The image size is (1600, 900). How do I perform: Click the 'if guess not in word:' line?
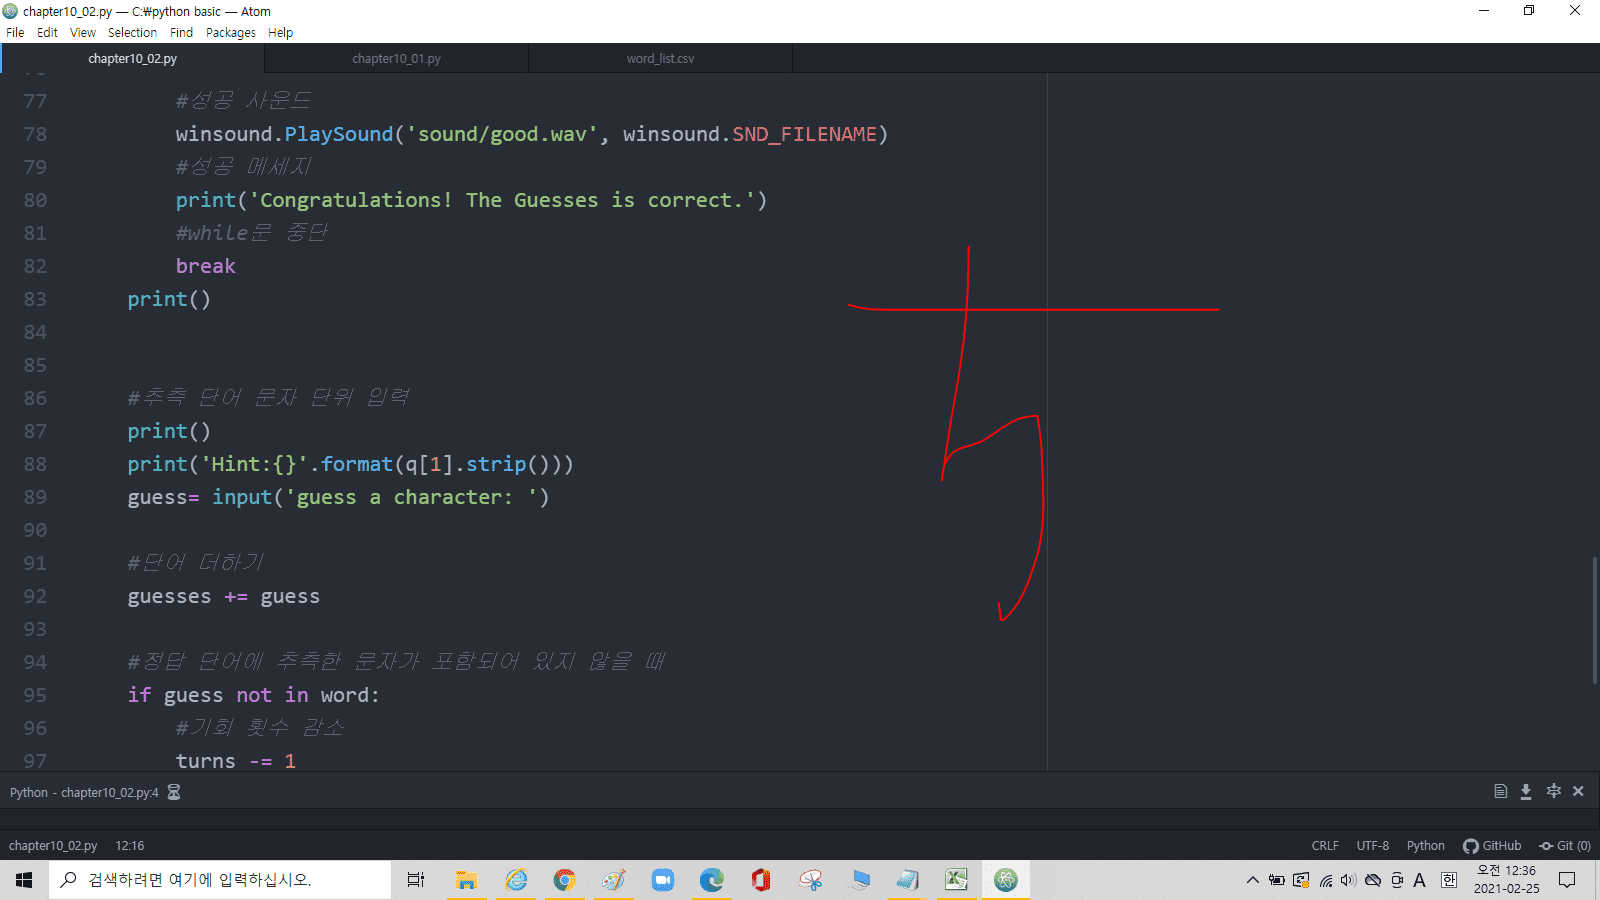(254, 695)
